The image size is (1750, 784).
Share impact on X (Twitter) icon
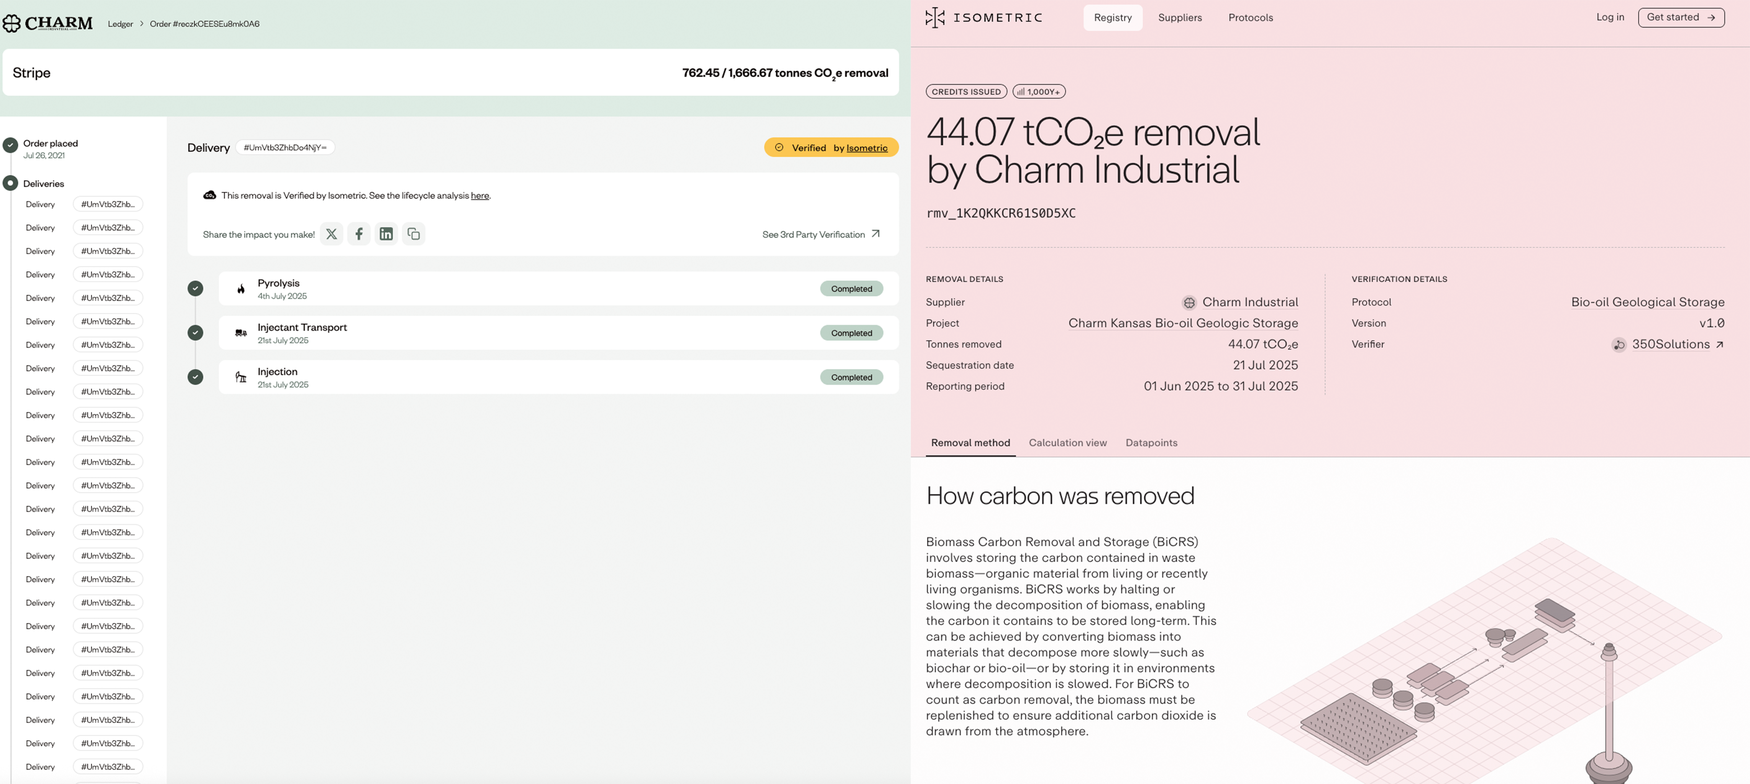click(331, 234)
